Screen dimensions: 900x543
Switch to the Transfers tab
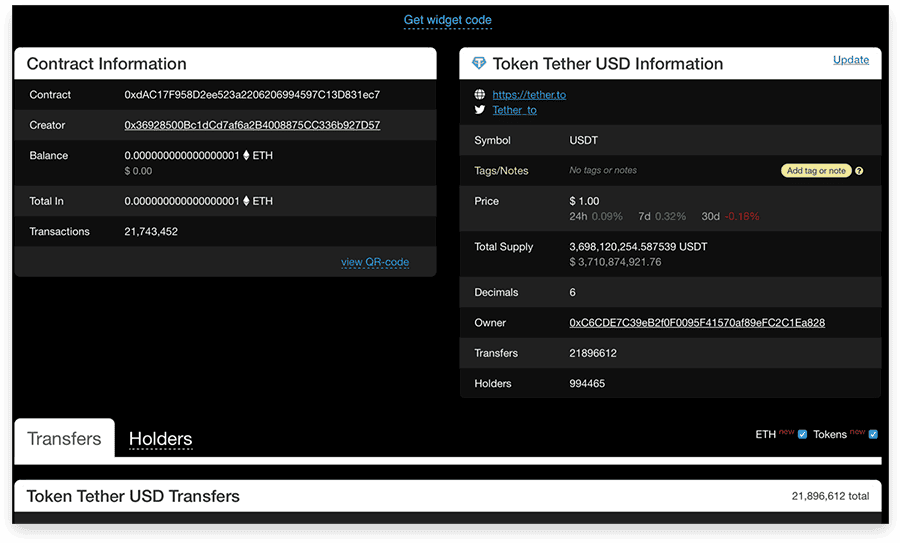click(64, 439)
